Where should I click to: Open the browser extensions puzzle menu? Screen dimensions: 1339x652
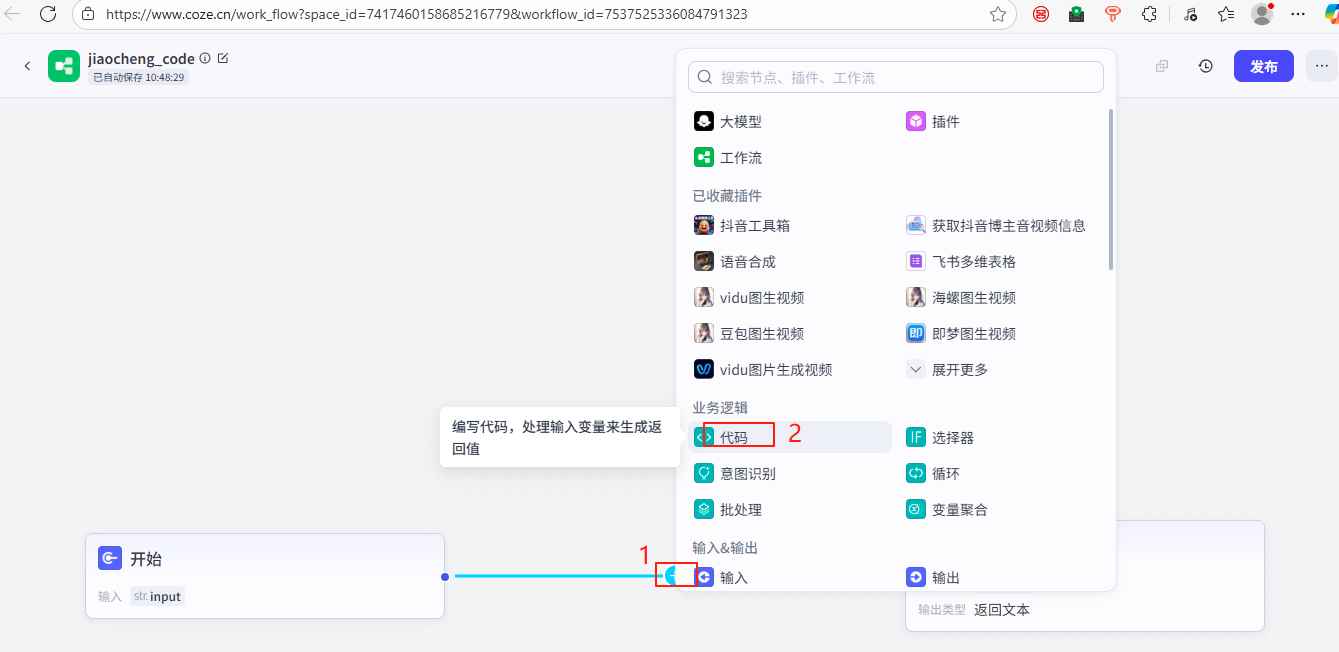click(1149, 14)
